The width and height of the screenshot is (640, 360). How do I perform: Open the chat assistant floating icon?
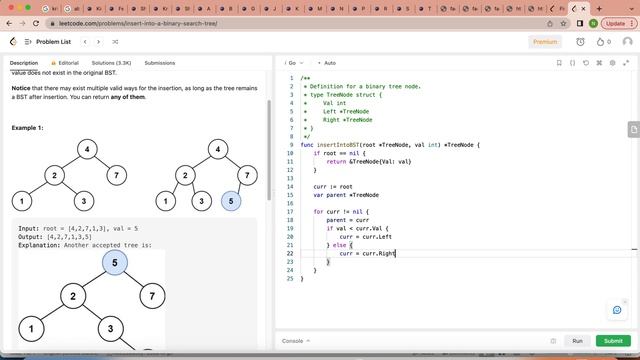[x=617, y=310]
